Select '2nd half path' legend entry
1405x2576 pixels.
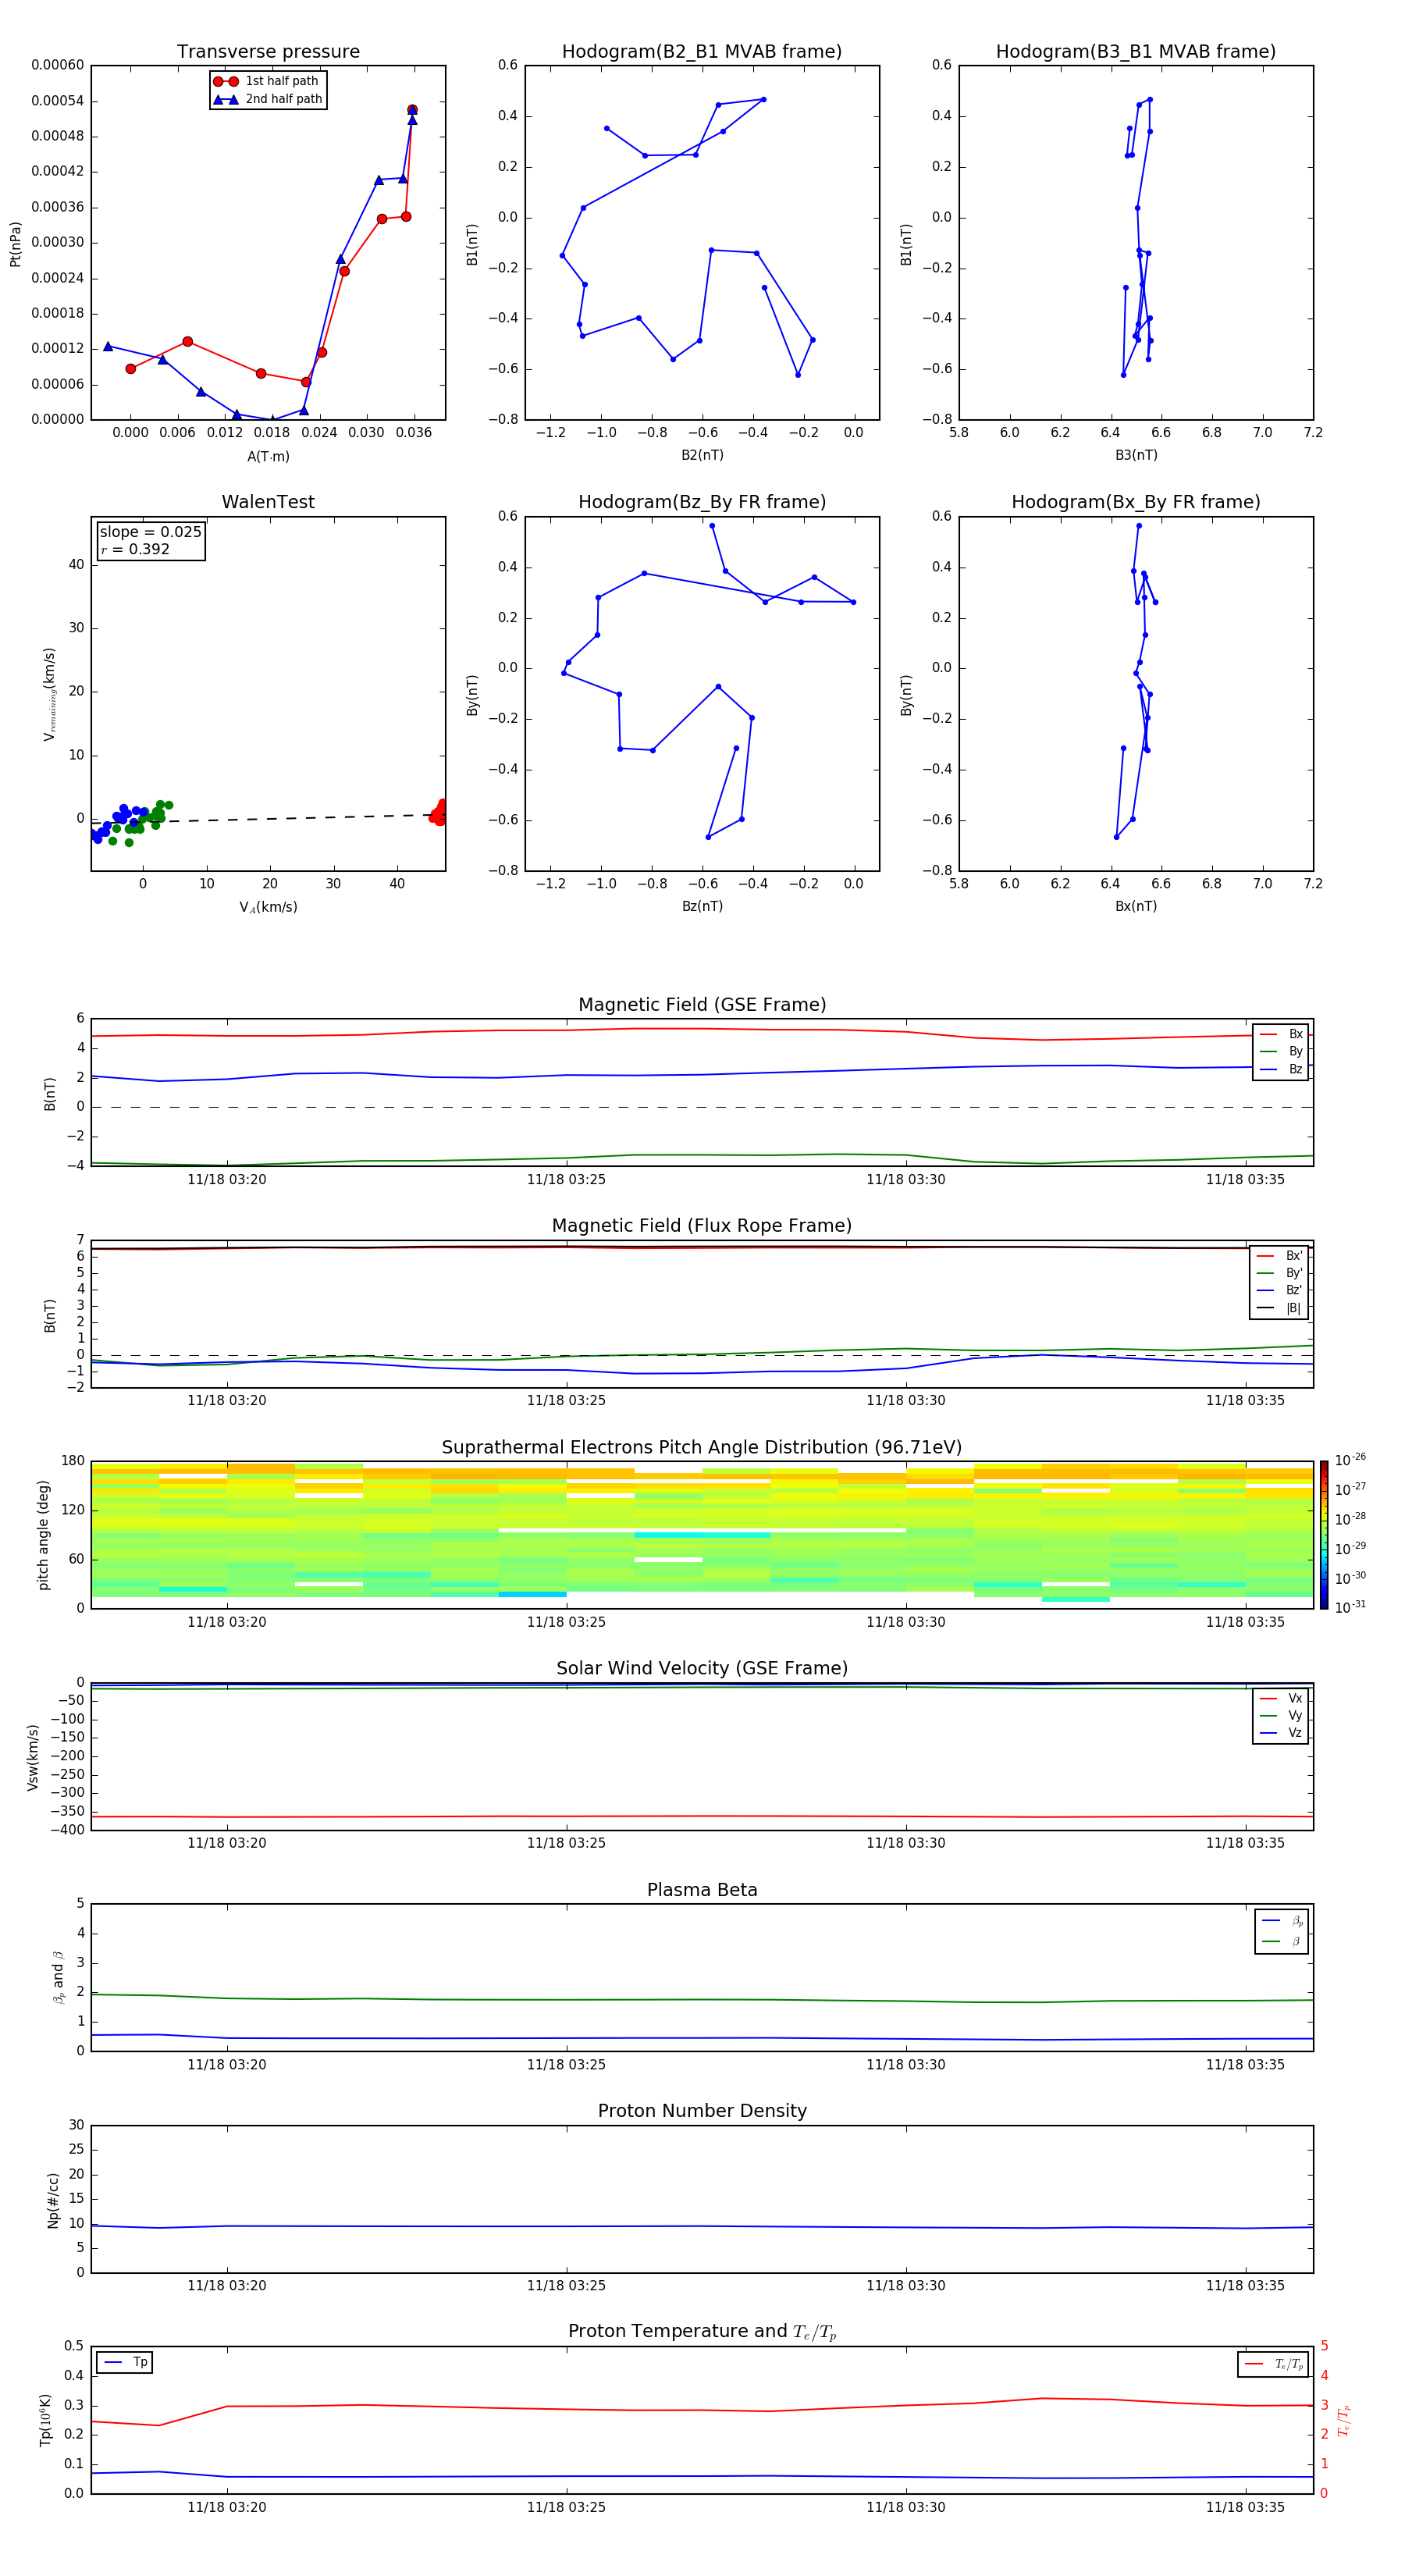[268, 99]
